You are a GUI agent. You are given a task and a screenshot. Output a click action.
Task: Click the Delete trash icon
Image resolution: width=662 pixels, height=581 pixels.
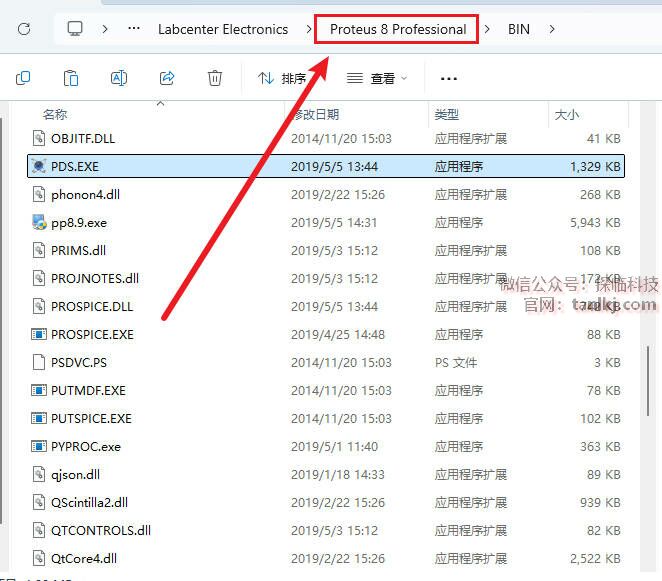(x=214, y=78)
